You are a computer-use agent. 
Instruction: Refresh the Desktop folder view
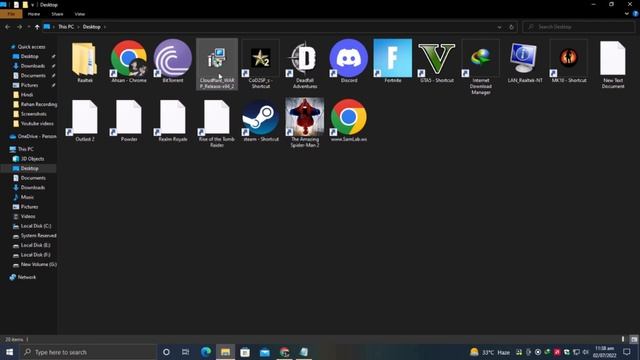click(x=511, y=27)
